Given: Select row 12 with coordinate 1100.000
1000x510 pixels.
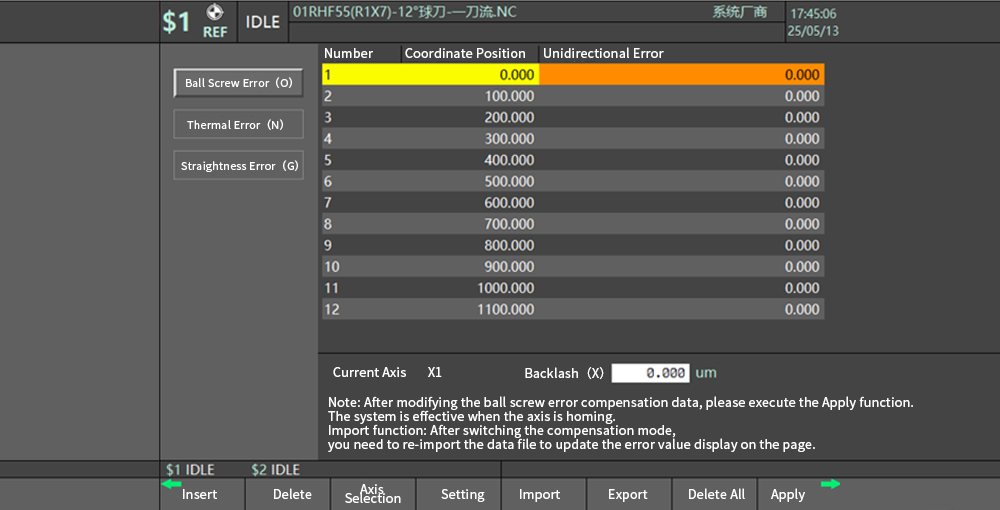Looking at the screenshot, I should 572,310.
